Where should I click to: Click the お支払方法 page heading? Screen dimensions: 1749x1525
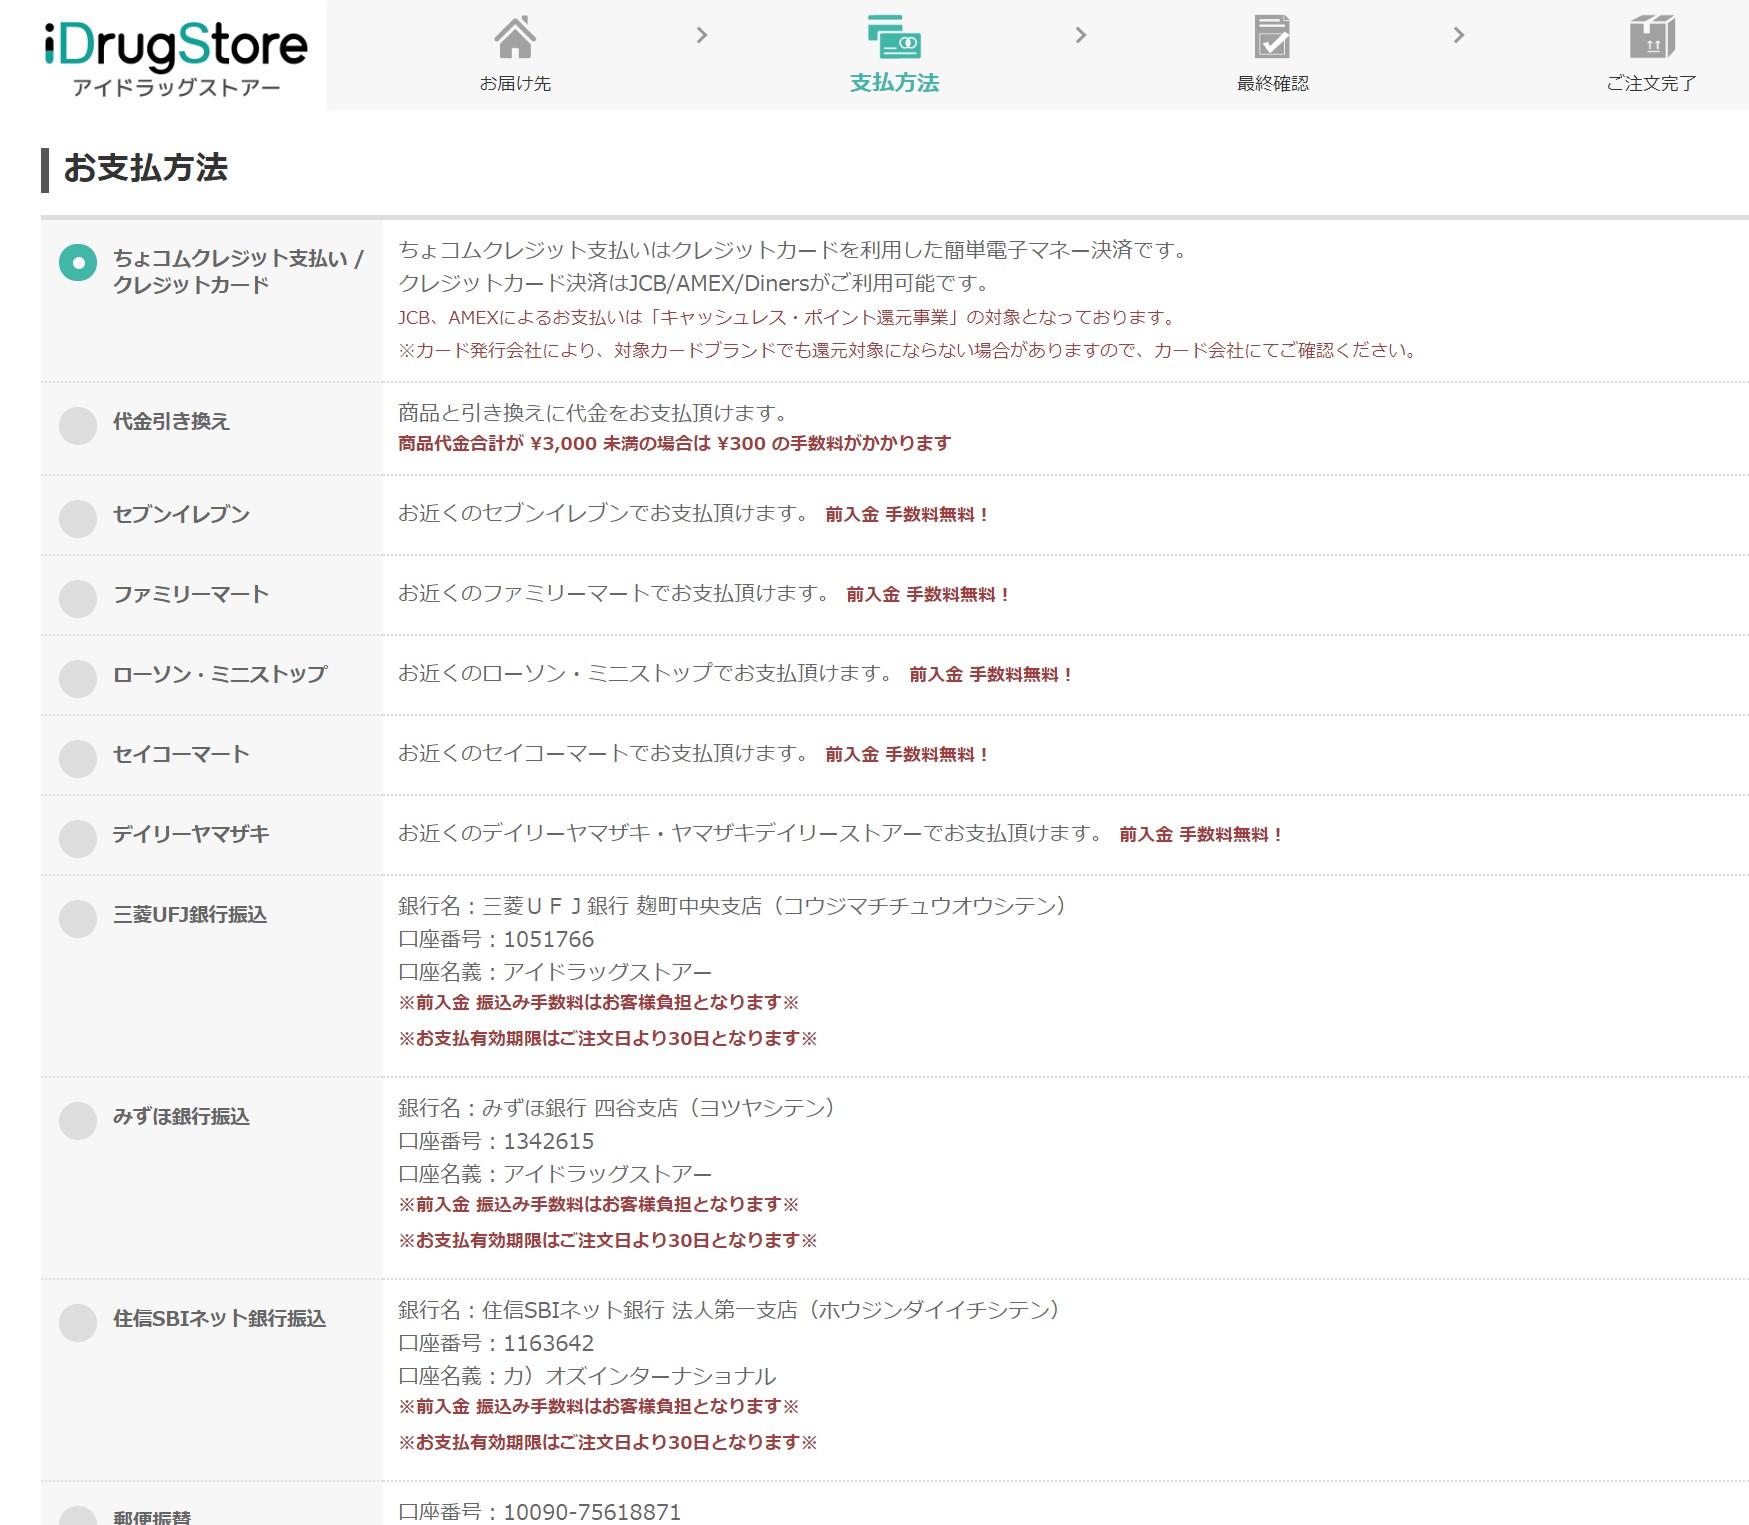(x=146, y=168)
